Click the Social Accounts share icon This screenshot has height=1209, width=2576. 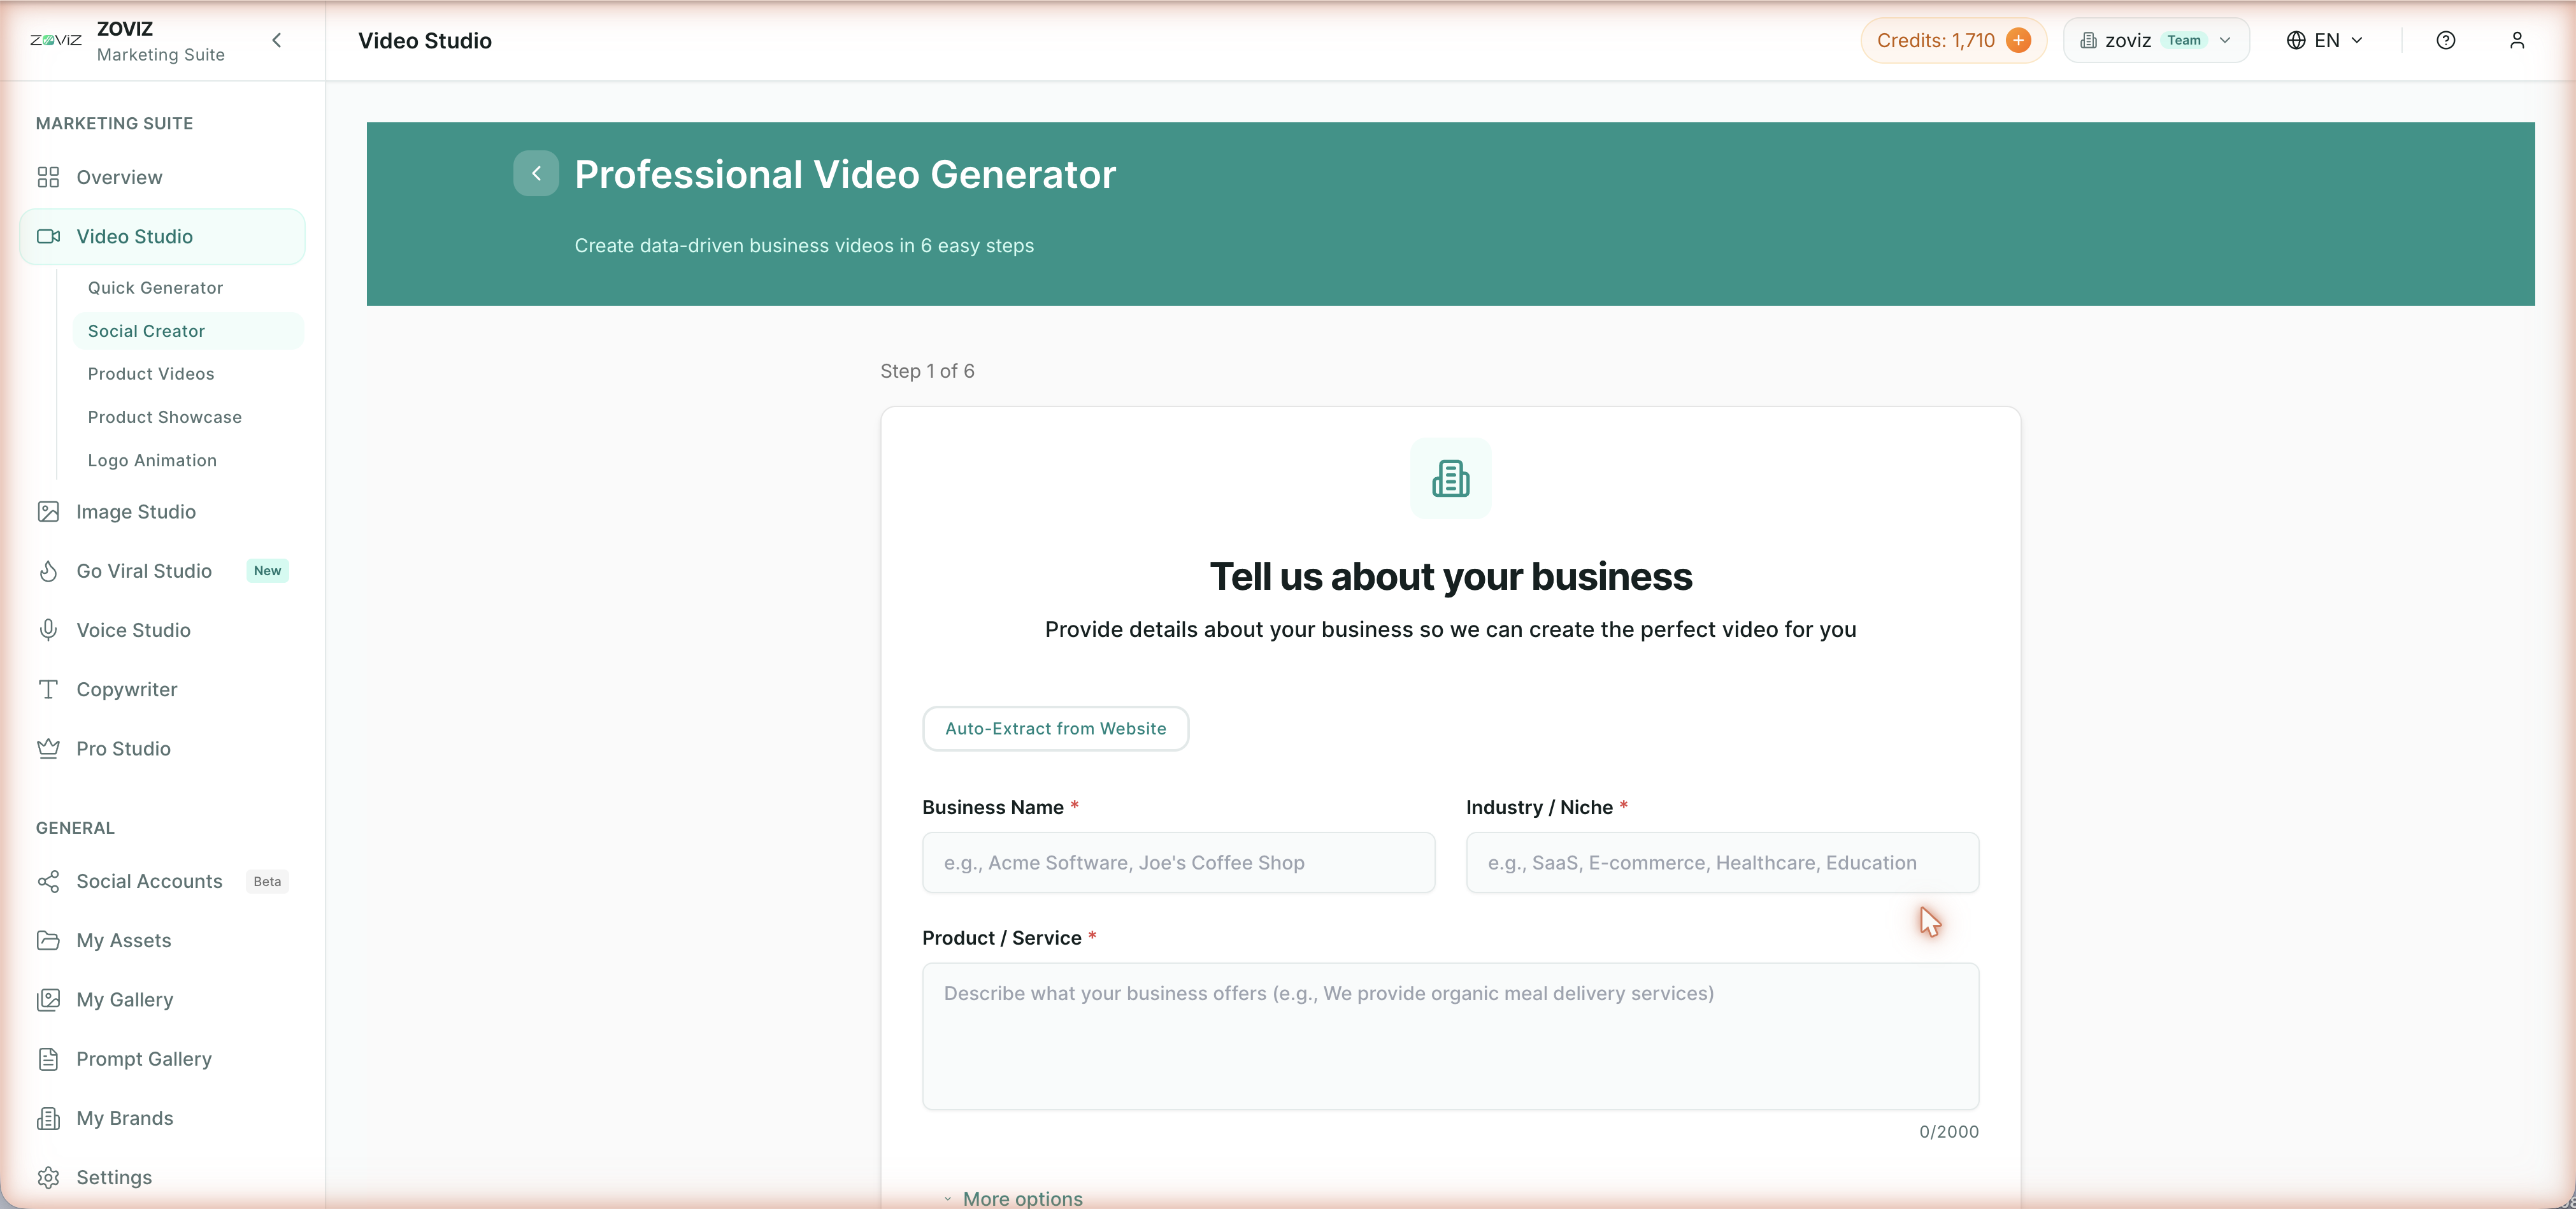(48, 881)
